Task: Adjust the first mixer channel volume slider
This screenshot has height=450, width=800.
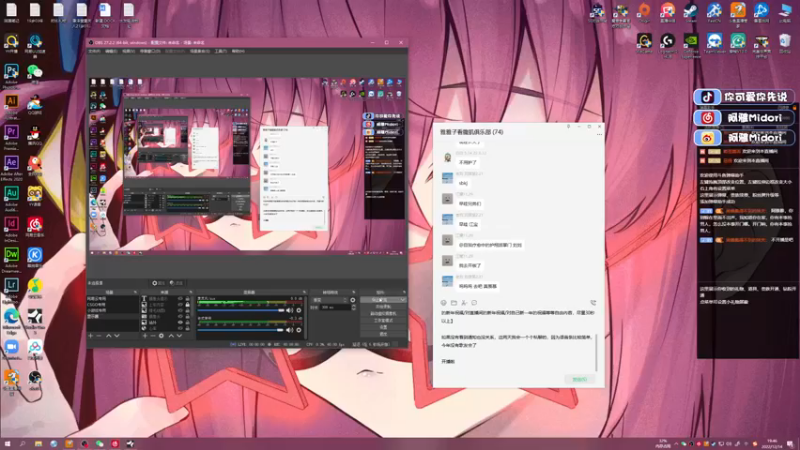Action: coord(241,310)
